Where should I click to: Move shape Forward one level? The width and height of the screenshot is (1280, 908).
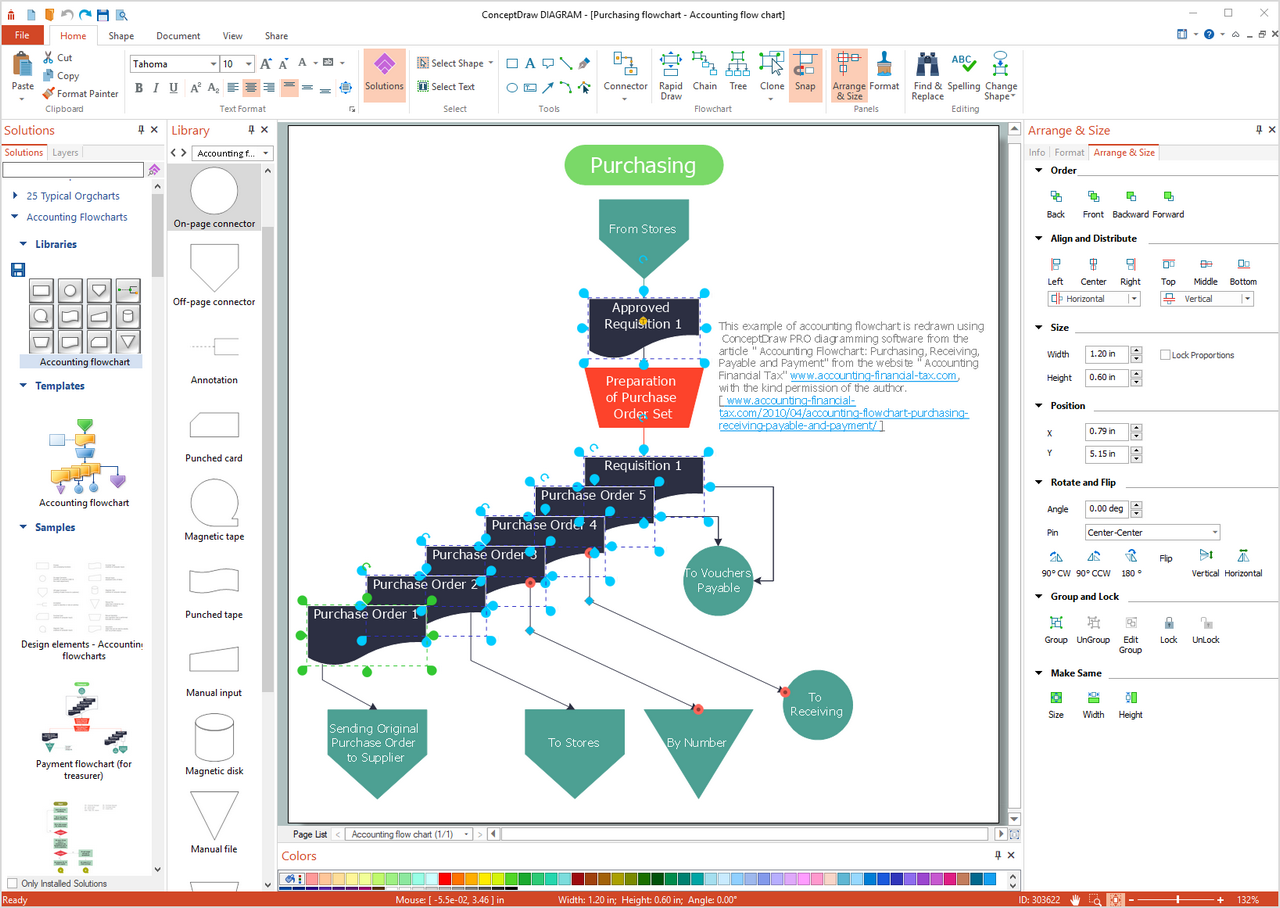(x=1168, y=204)
